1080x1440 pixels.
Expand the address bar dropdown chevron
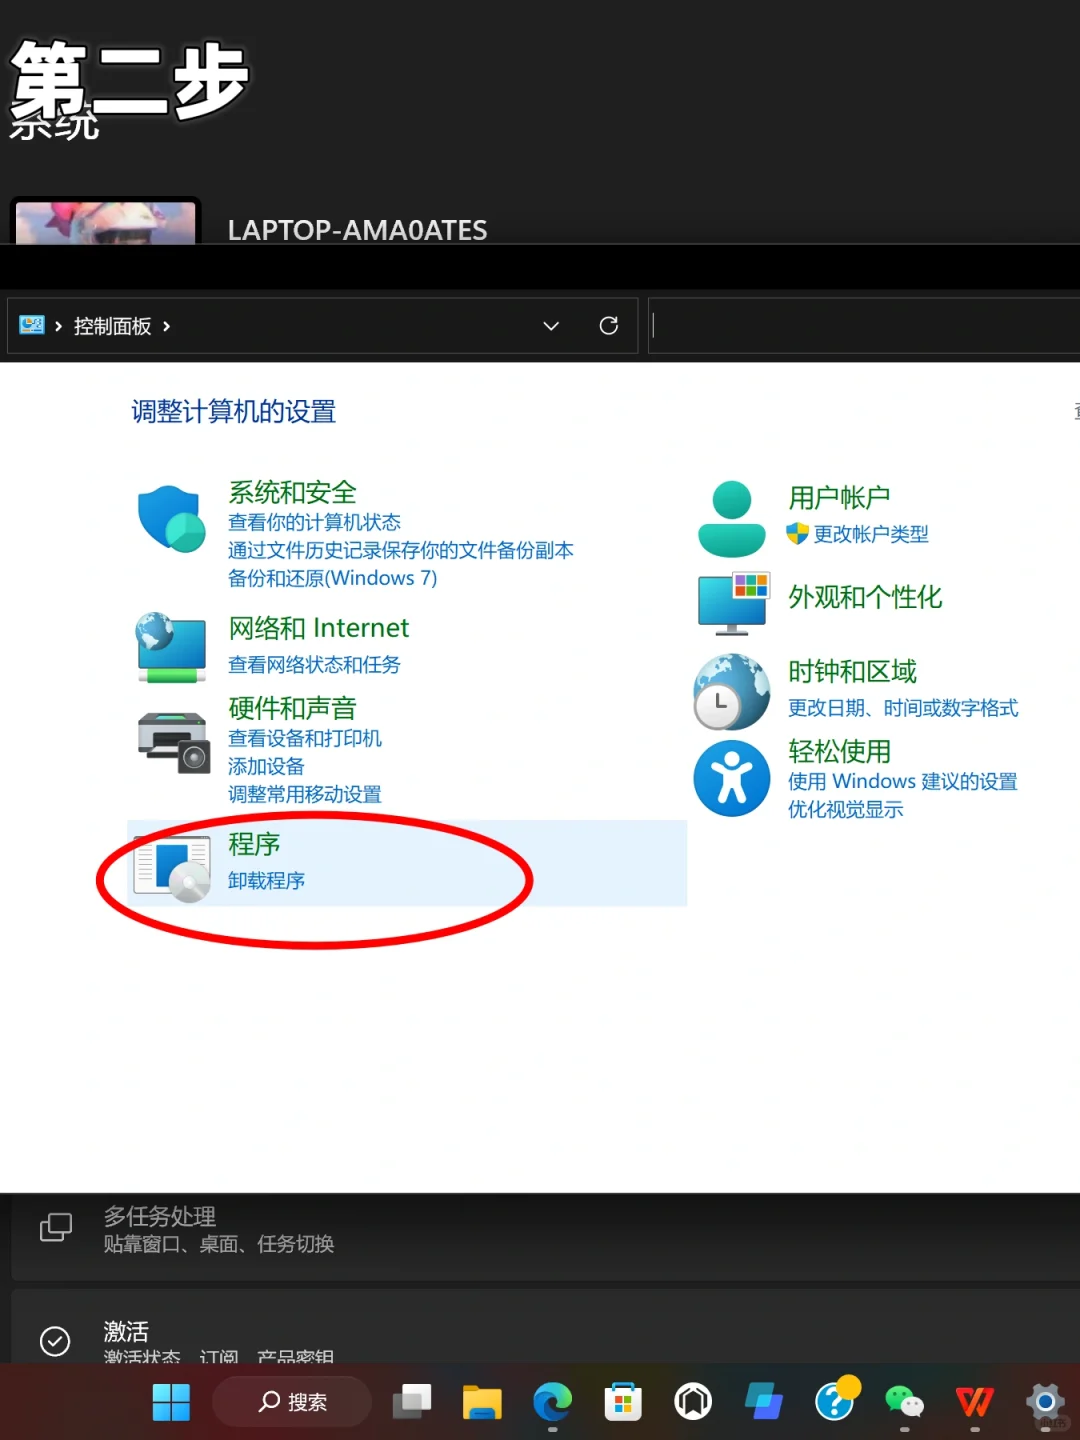point(550,326)
